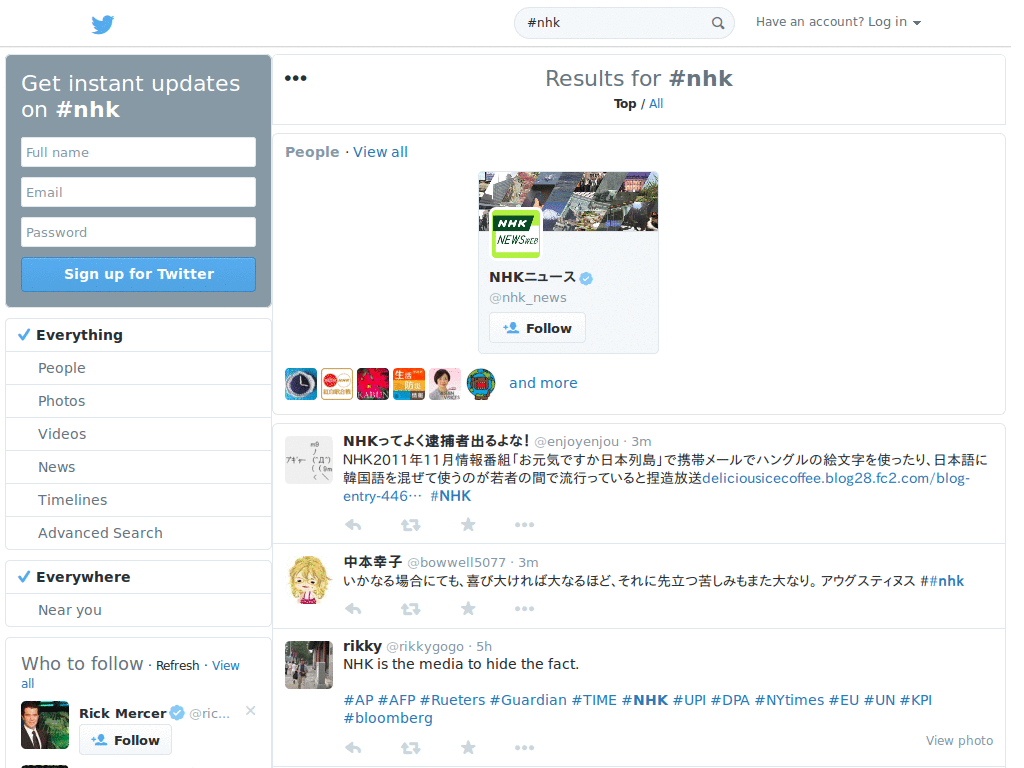
Task: Click the 'and more' people link
Action: 543,383
